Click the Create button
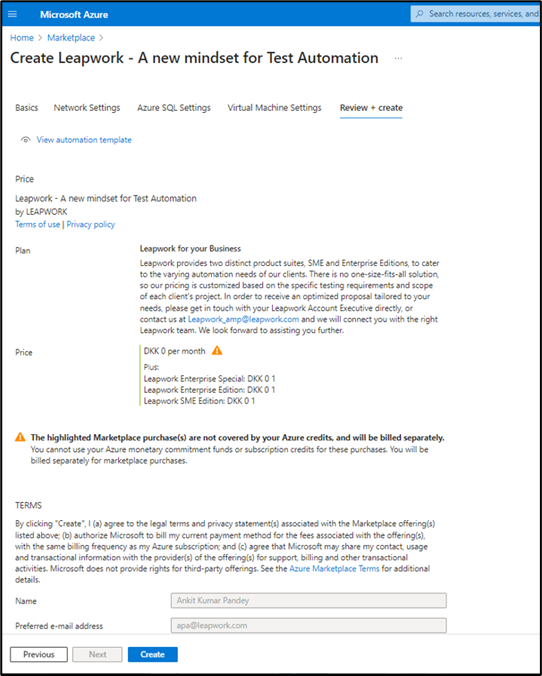Screen dimensions: 542x676 coord(153,654)
